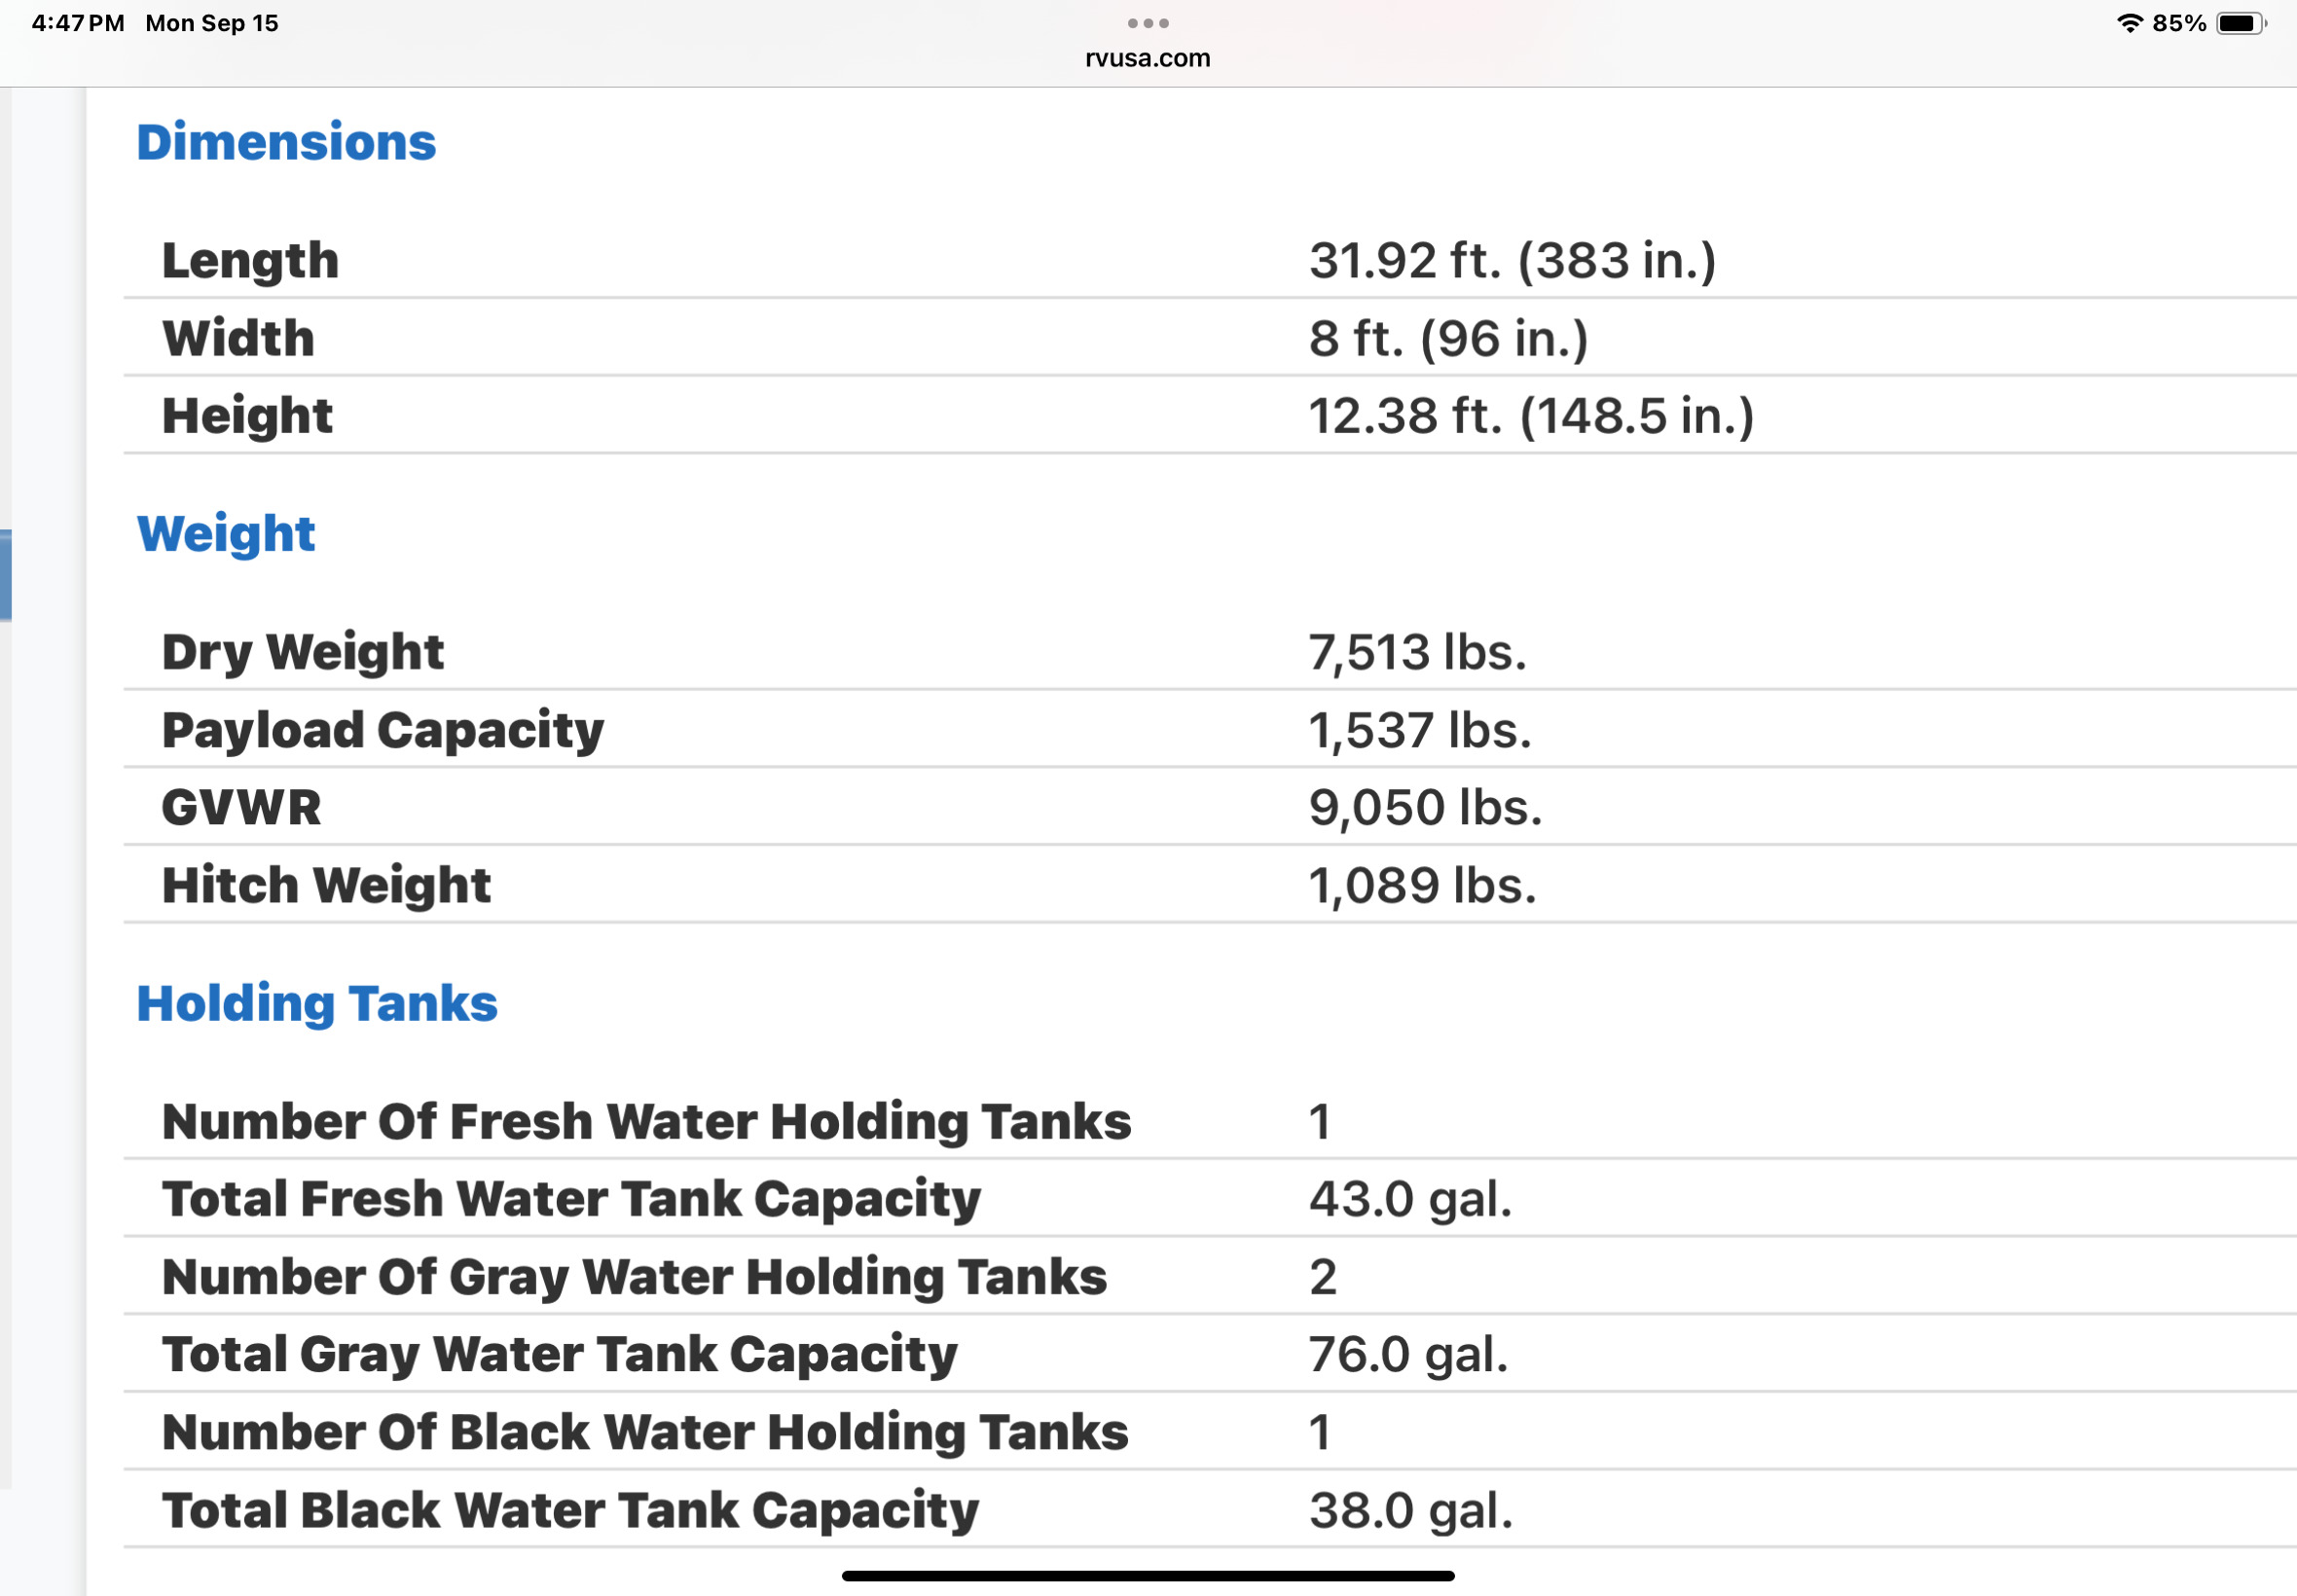Tap the blue side tab handle
Screen dimensions: 2297x1596
(5, 576)
